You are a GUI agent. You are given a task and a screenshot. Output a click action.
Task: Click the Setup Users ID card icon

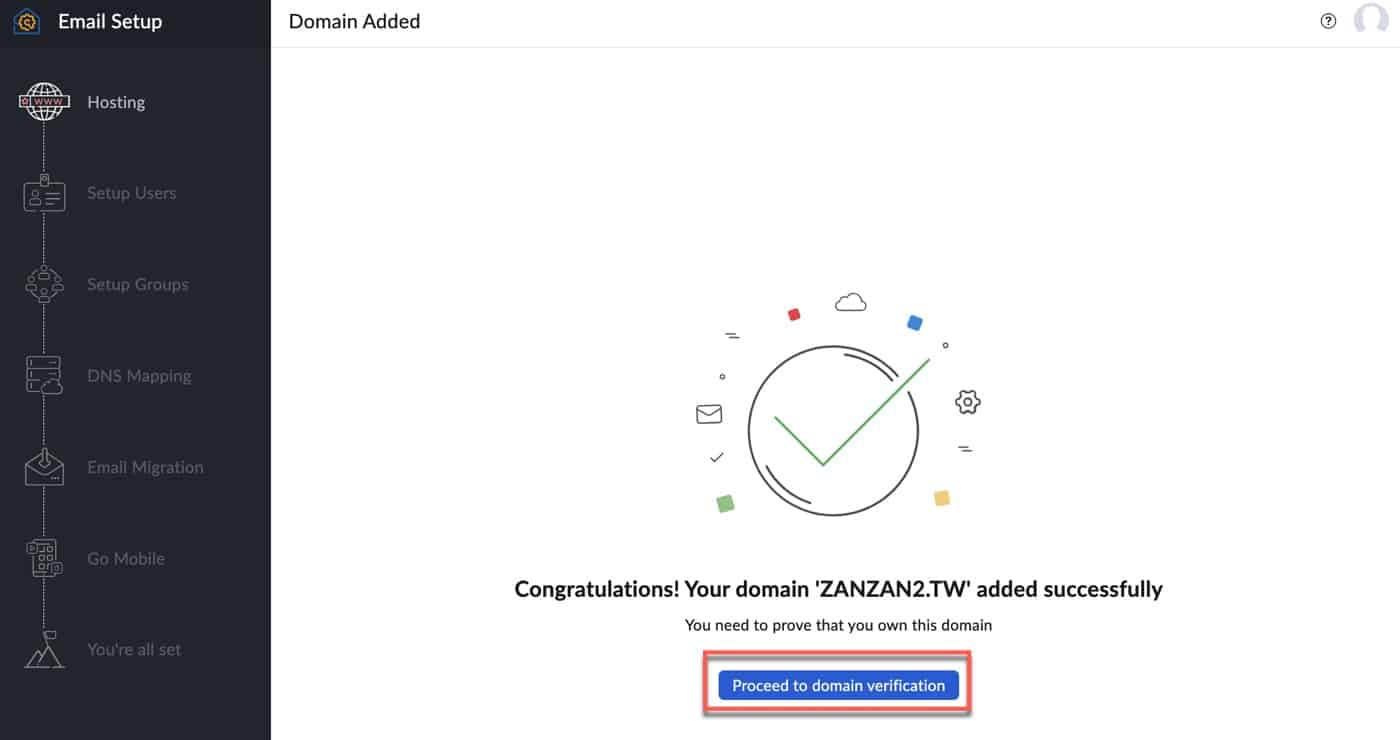[44, 193]
